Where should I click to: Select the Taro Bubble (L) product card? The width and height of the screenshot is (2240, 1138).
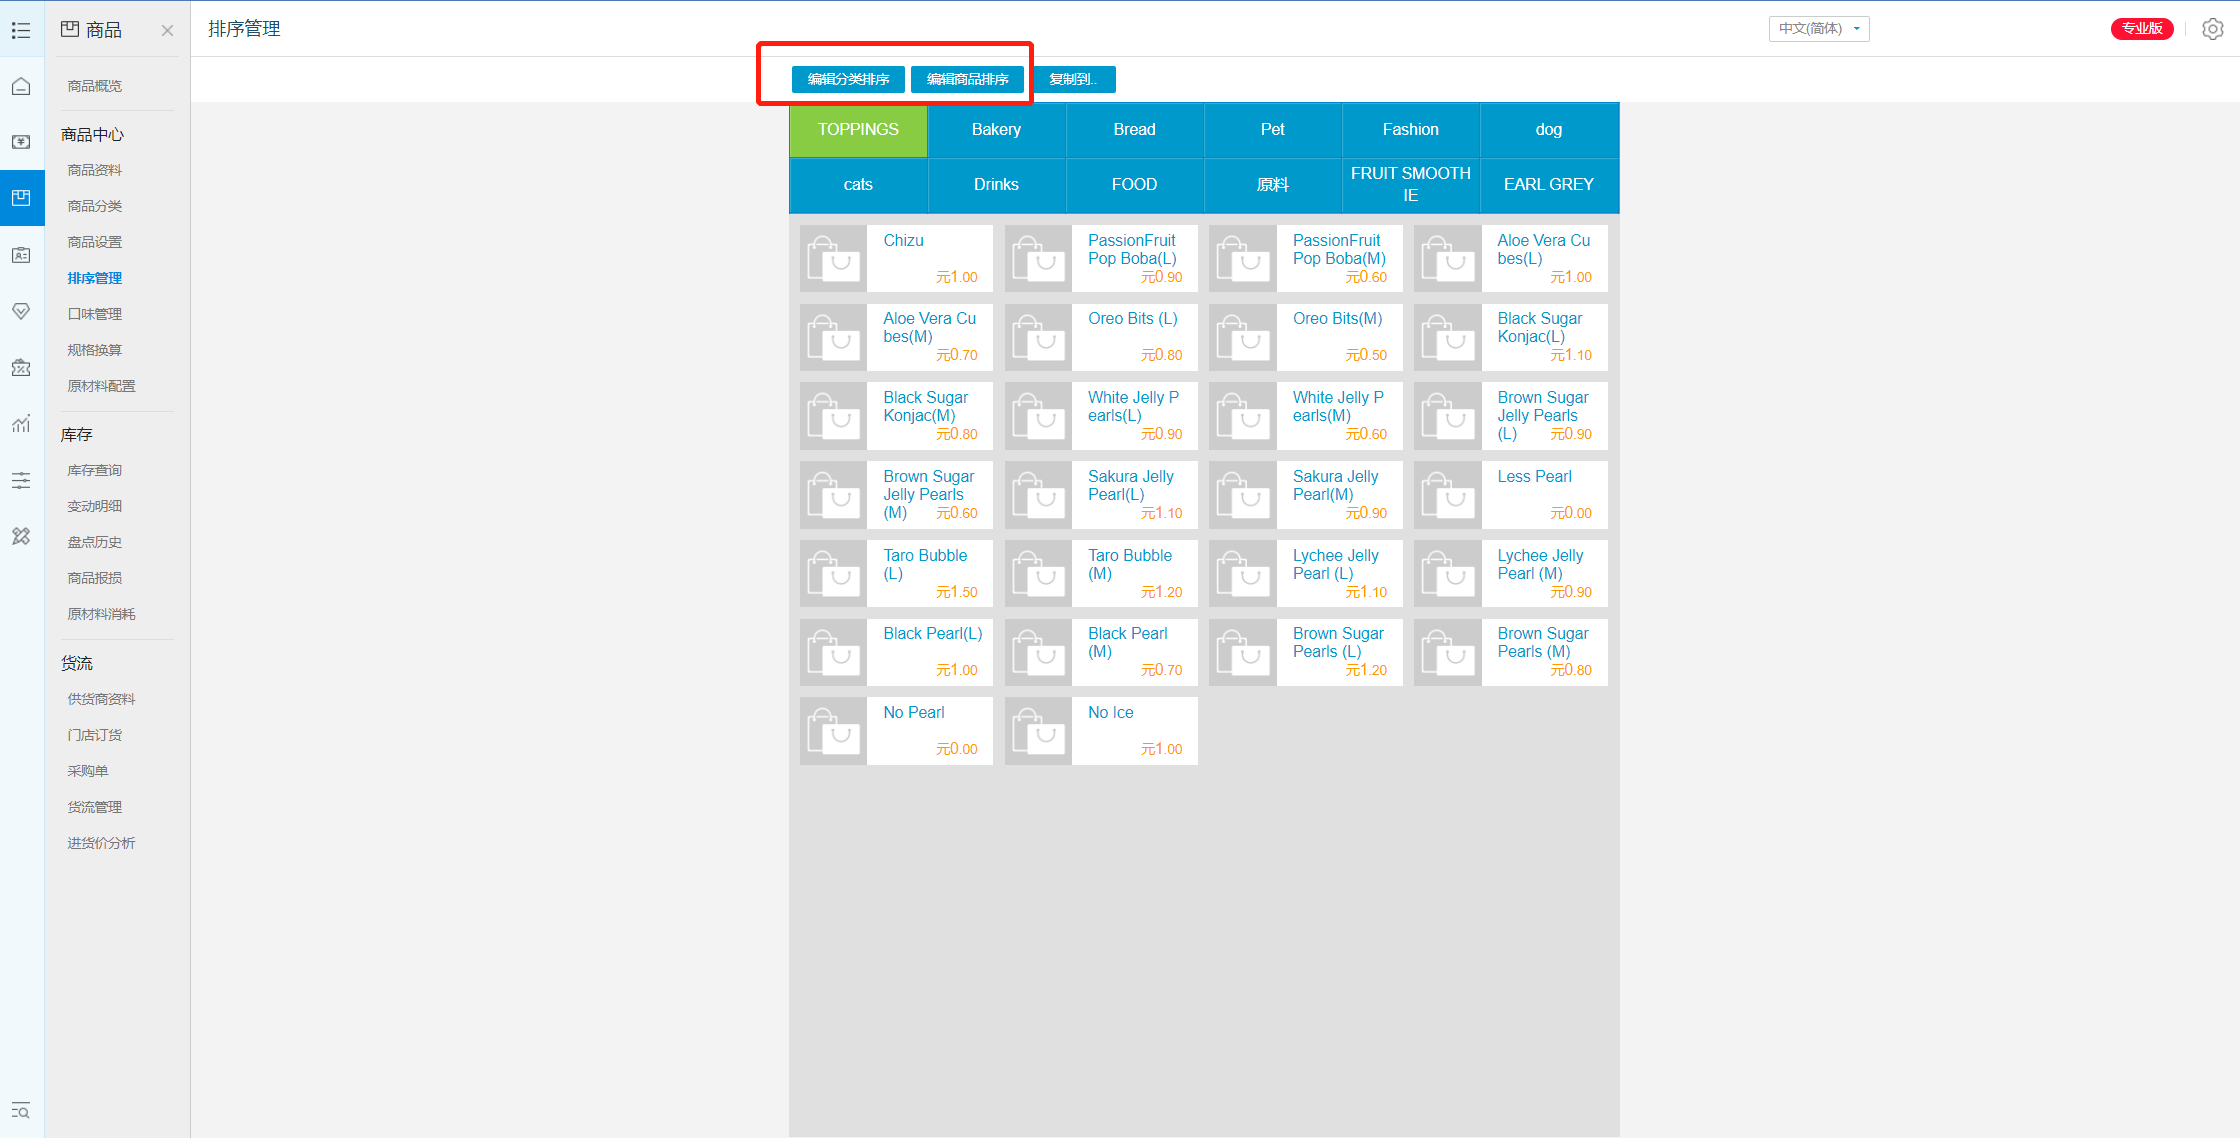(896, 573)
